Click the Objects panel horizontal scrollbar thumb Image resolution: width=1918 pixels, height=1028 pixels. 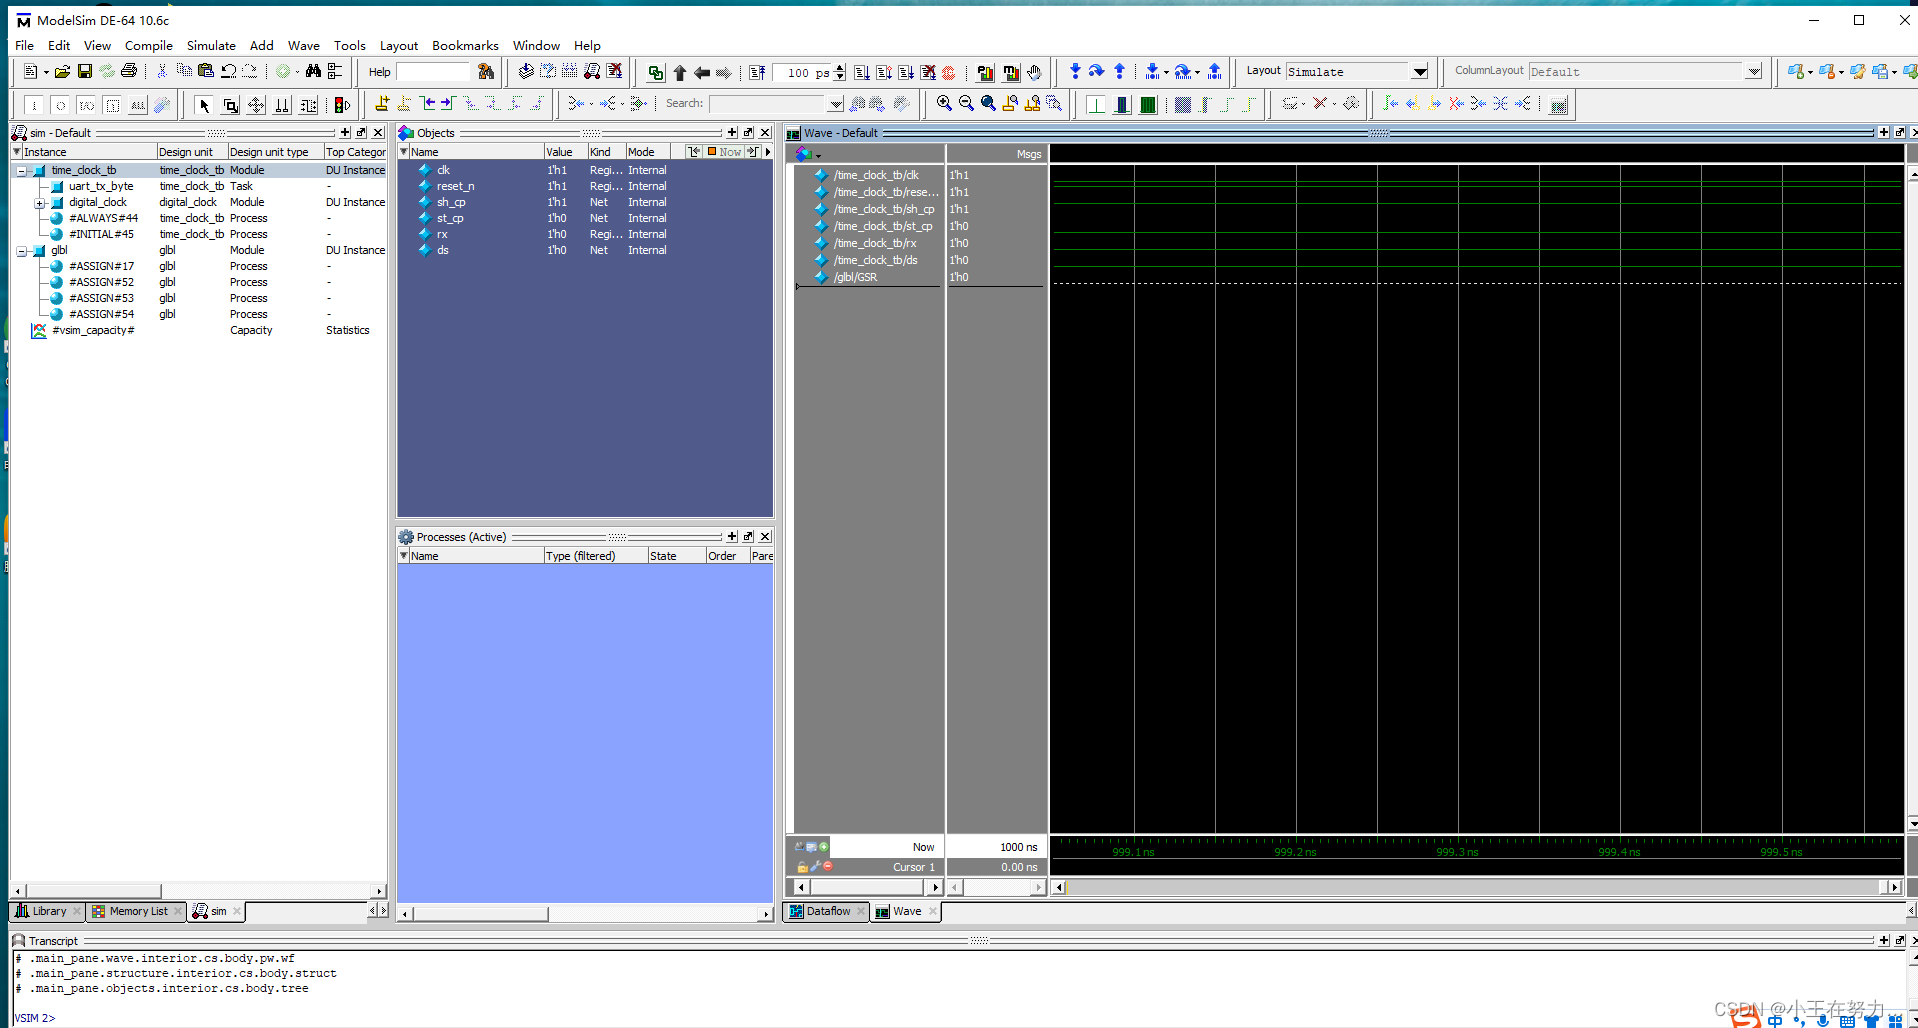480,913
